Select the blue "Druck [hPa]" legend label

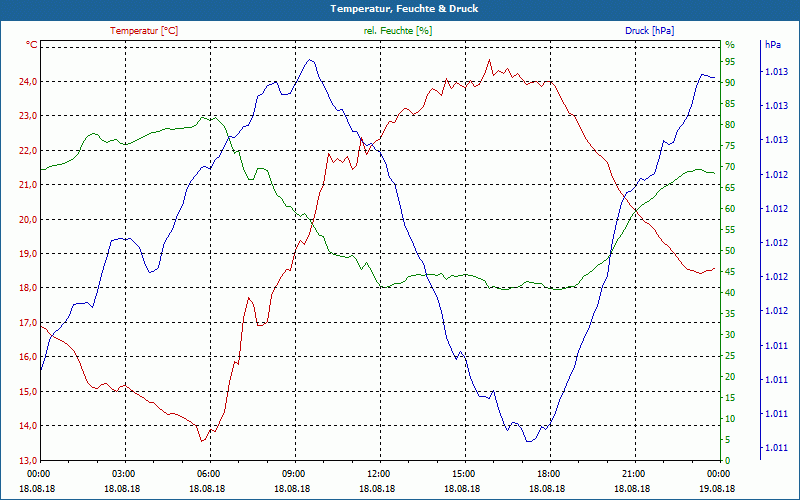click(649, 31)
